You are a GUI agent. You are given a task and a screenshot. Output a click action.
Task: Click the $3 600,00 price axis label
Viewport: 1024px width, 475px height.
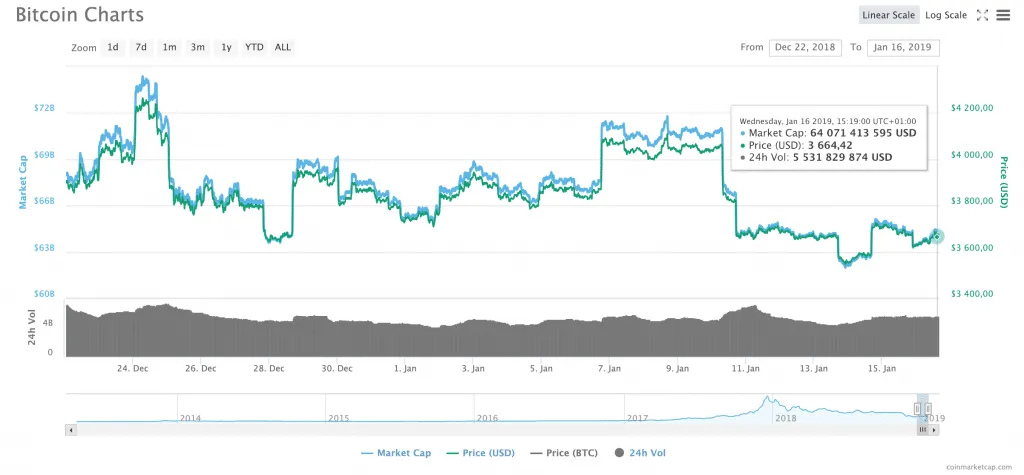(x=970, y=248)
